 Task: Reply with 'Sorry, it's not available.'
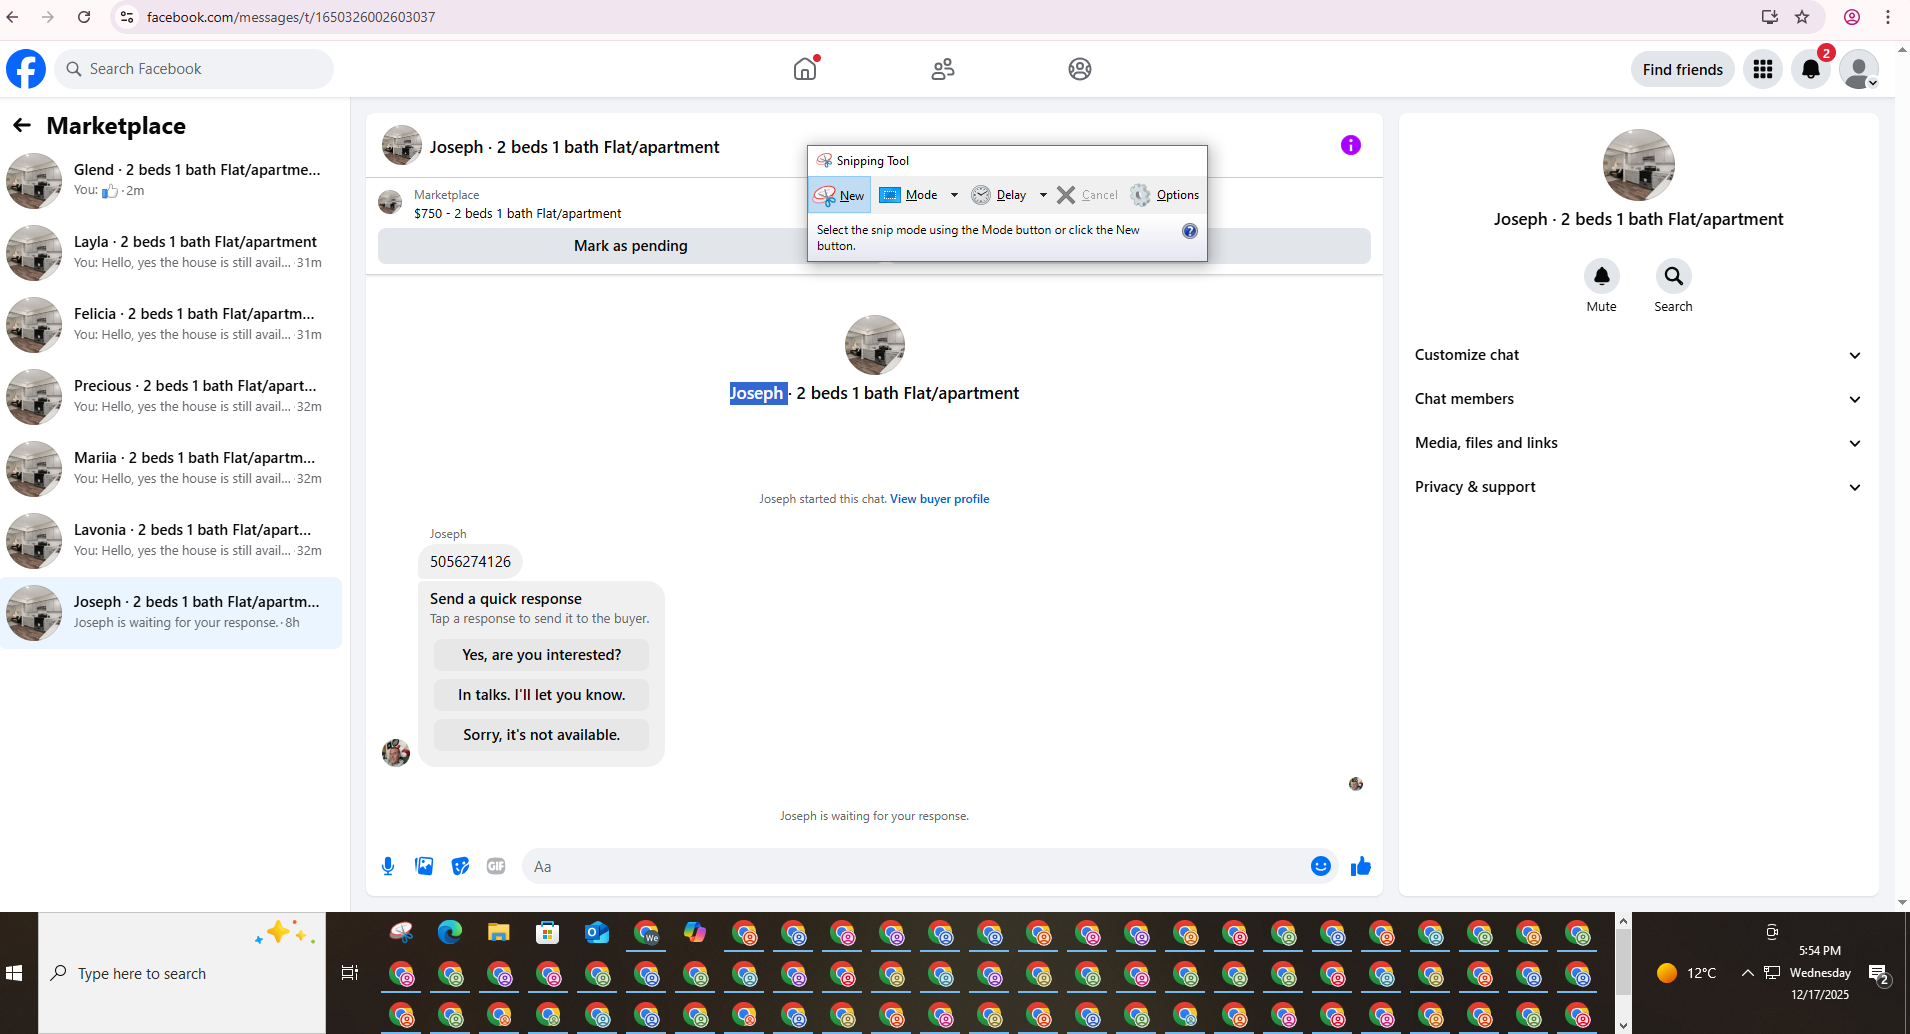pyautogui.click(x=541, y=735)
